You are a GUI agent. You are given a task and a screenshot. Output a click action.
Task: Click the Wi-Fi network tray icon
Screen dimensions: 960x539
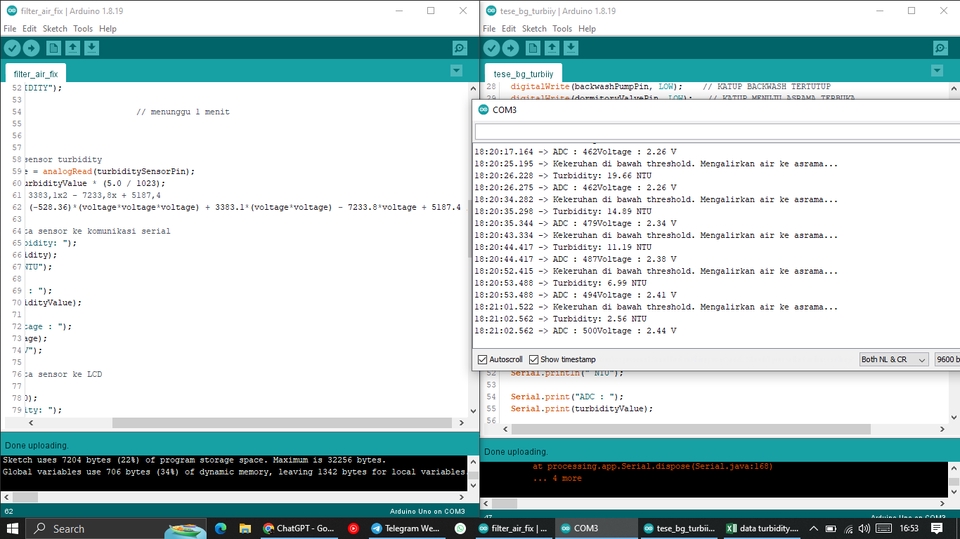[x=849, y=529]
